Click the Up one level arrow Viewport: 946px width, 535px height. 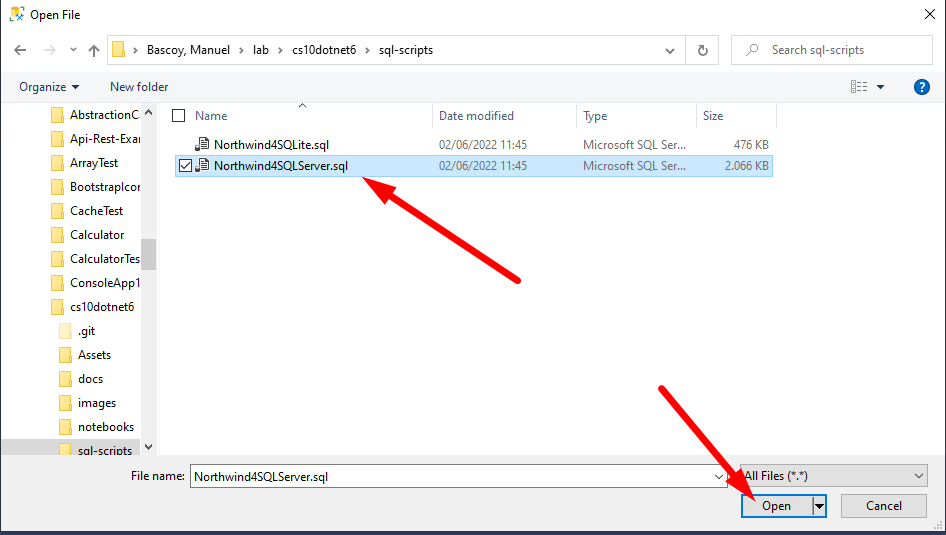click(x=94, y=50)
